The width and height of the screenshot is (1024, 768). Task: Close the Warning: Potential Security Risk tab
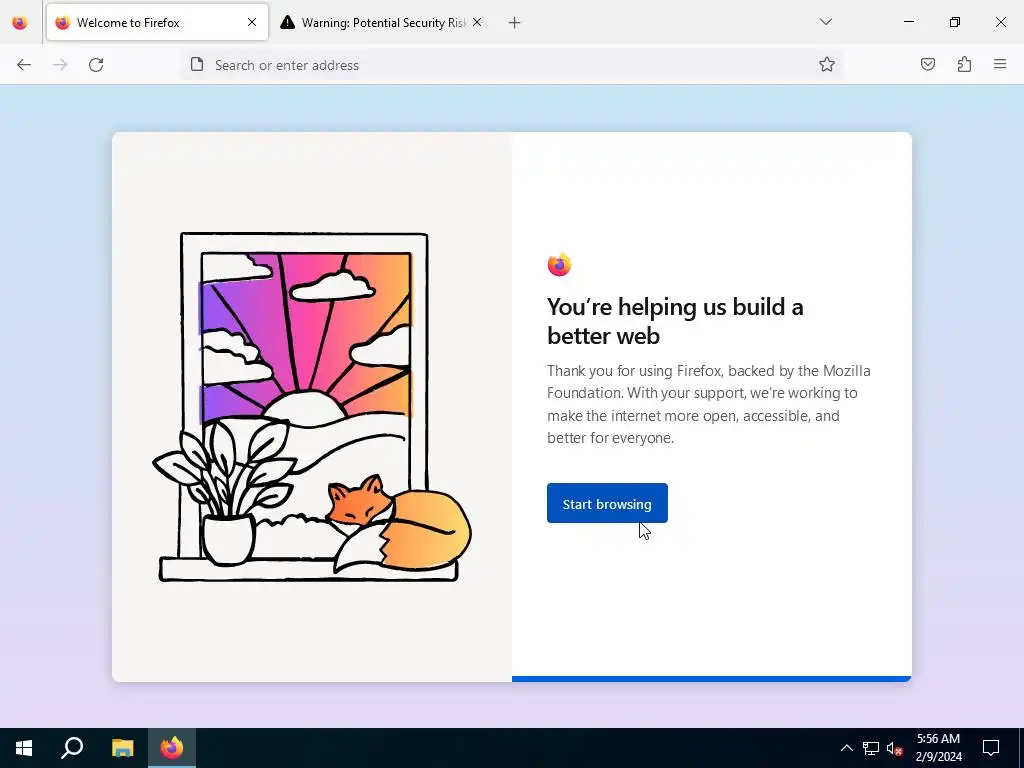coord(477,23)
